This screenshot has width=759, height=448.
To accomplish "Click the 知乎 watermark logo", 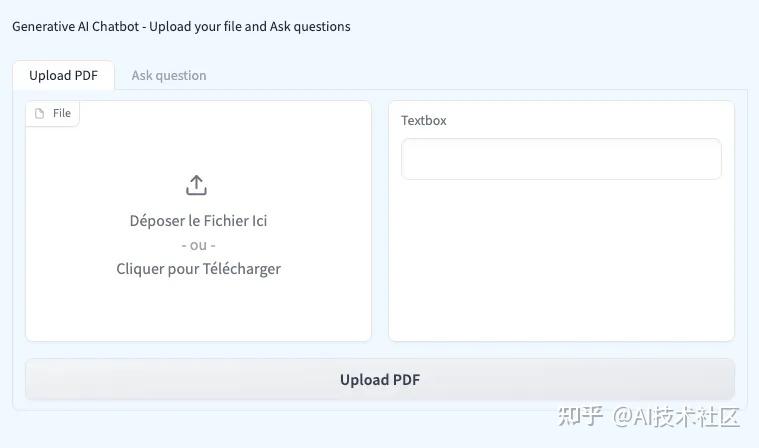I will [x=581, y=416].
